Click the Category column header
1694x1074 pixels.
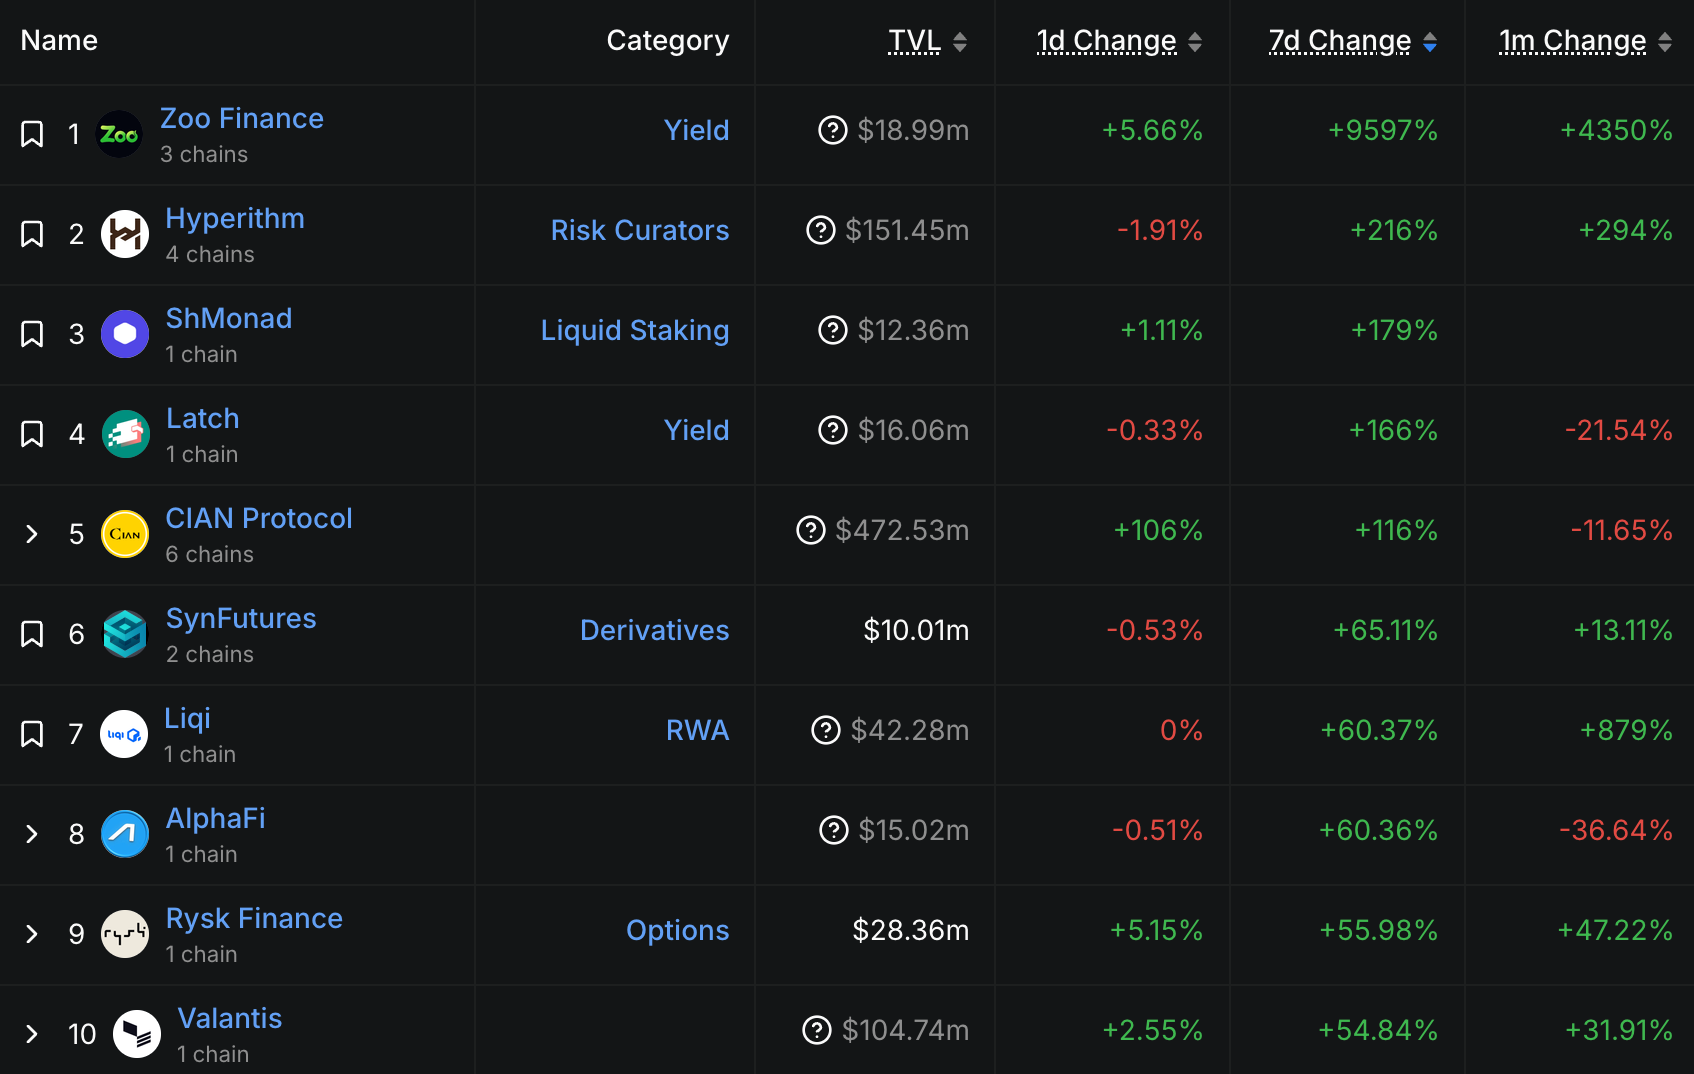[x=668, y=41]
